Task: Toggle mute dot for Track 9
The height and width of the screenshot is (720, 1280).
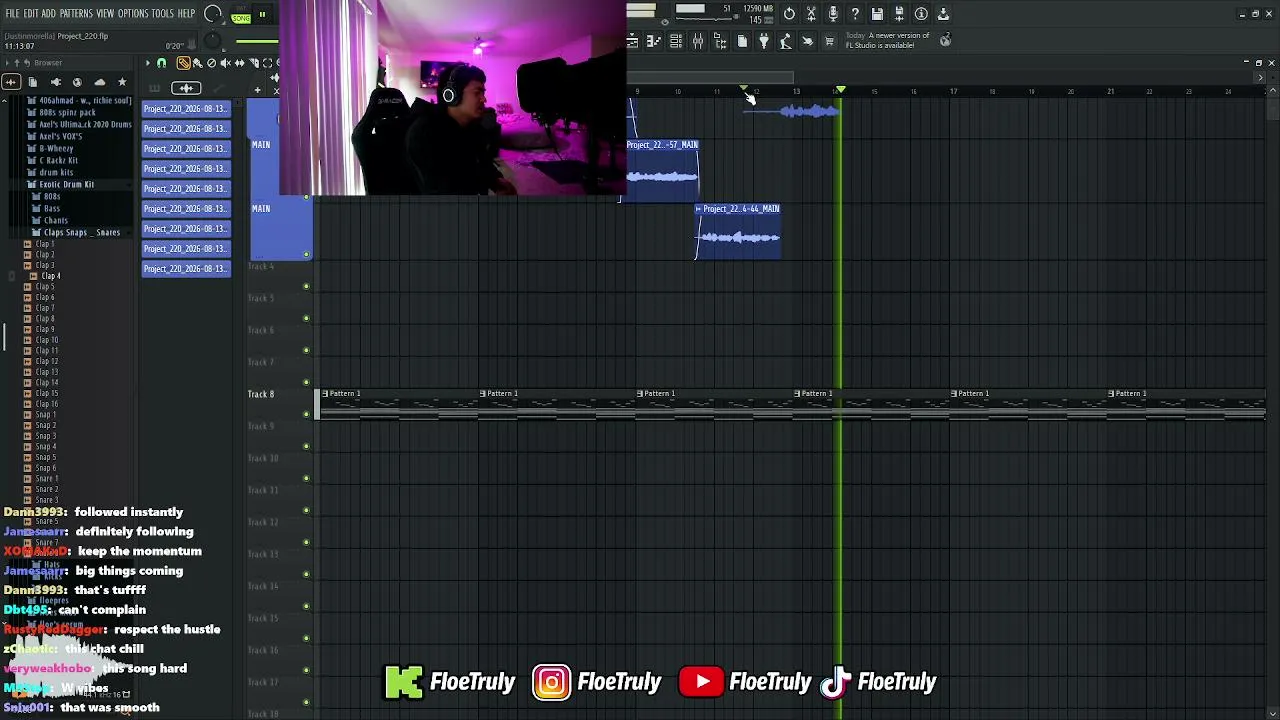Action: [306, 446]
